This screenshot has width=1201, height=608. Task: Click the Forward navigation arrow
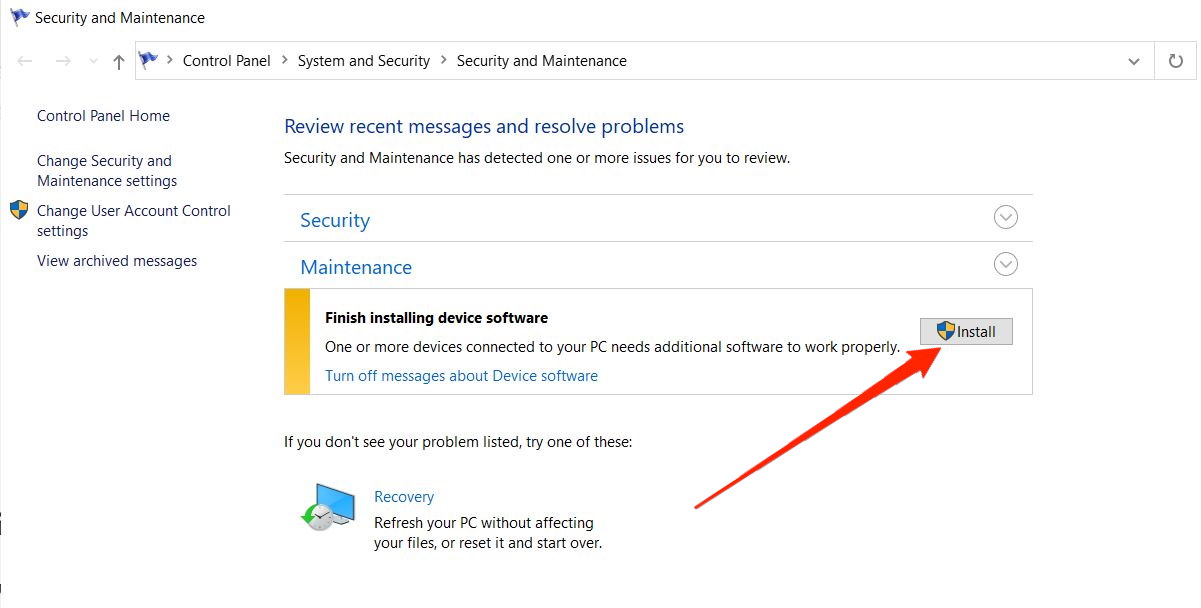click(63, 62)
